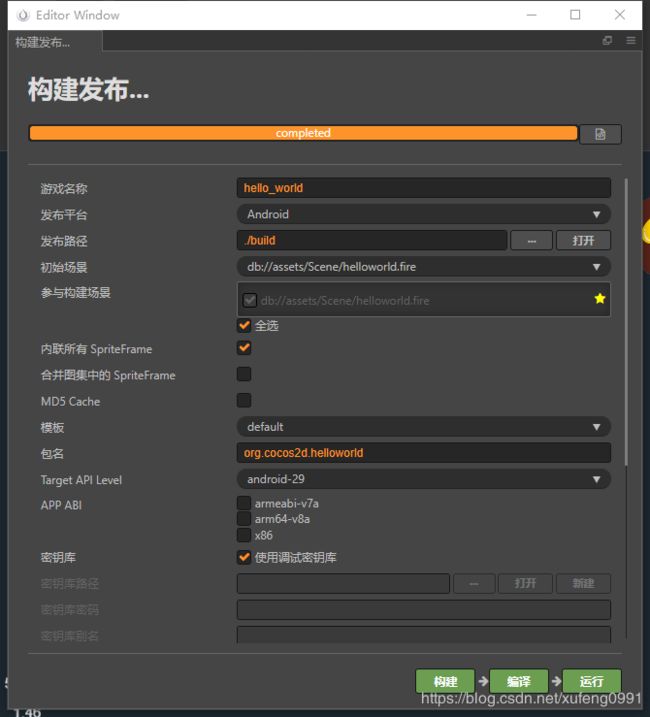650x717 pixels.
Task: Open the build log file icon
Action: click(x=600, y=134)
